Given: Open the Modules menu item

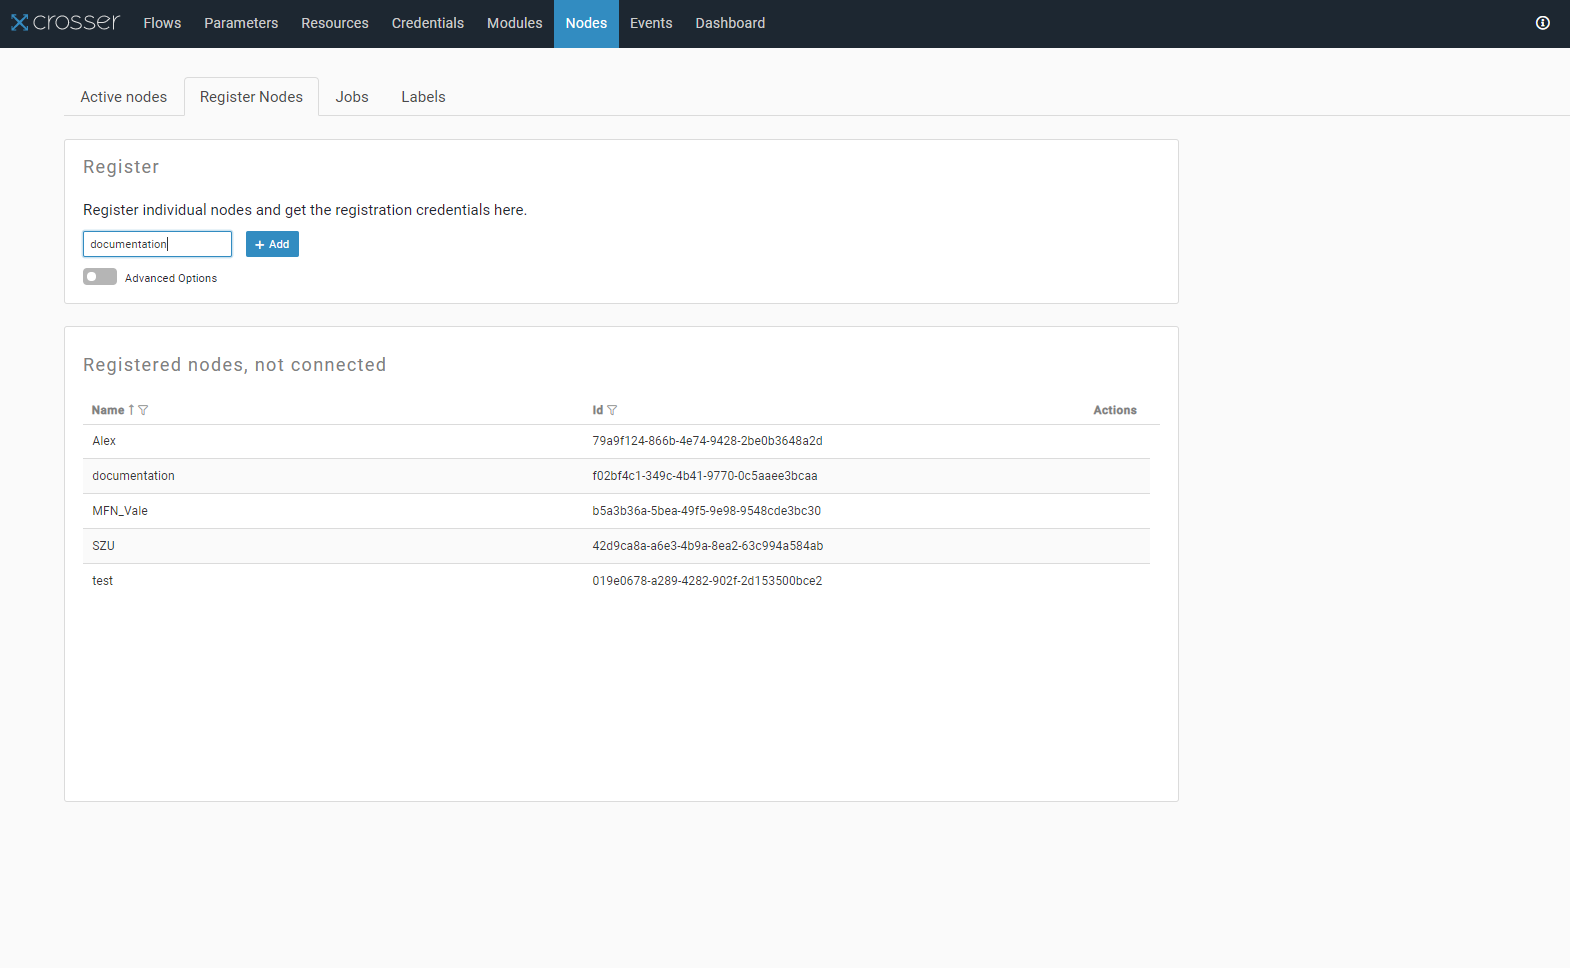Looking at the screenshot, I should pyautogui.click(x=514, y=23).
